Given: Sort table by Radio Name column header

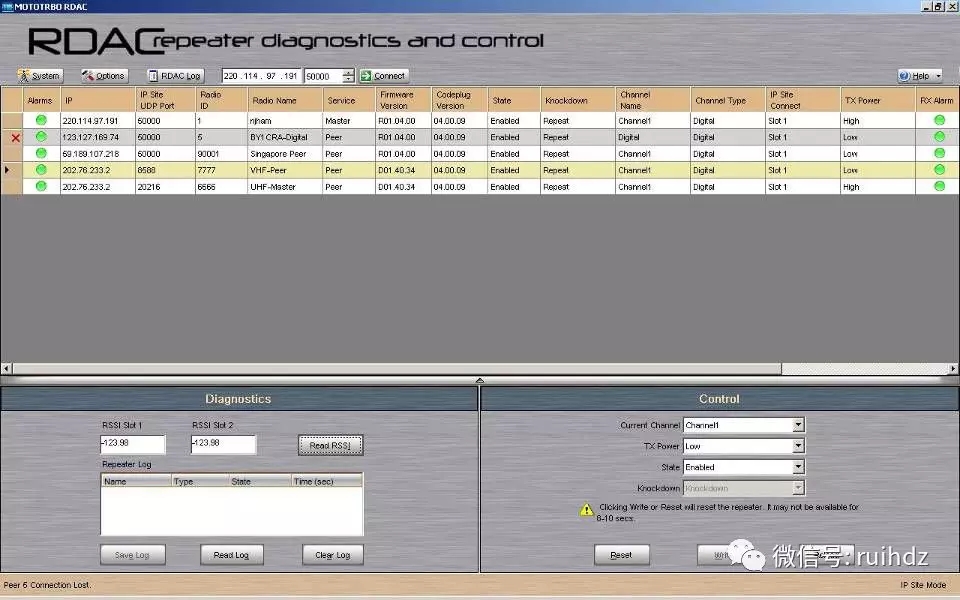Looking at the screenshot, I should click(275, 100).
